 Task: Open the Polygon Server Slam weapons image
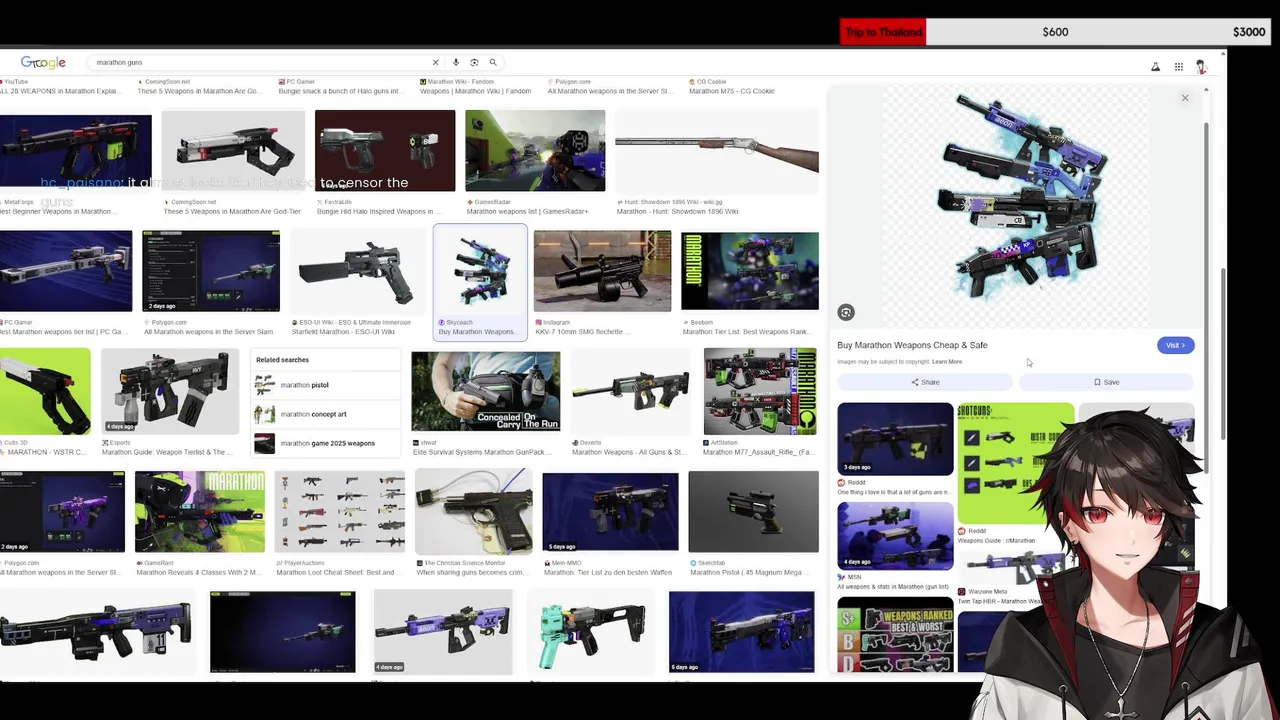tap(211, 271)
